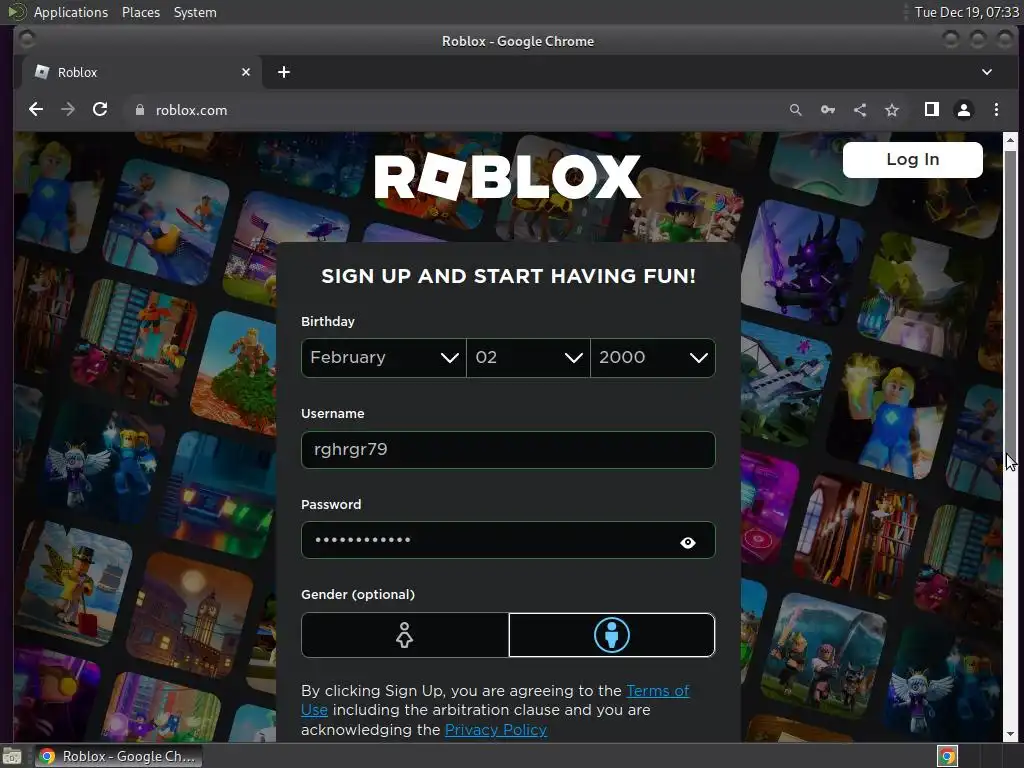The width and height of the screenshot is (1024, 768).
Task: Click the Roblox logo
Action: click(x=507, y=177)
